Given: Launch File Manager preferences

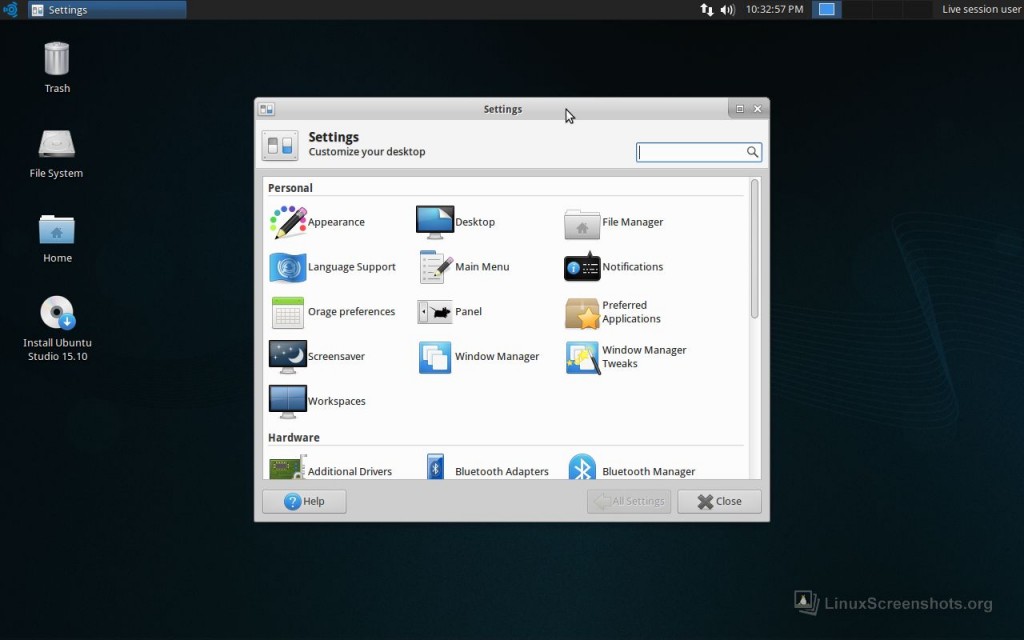Looking at the screenshot, I should coord(582,223).
